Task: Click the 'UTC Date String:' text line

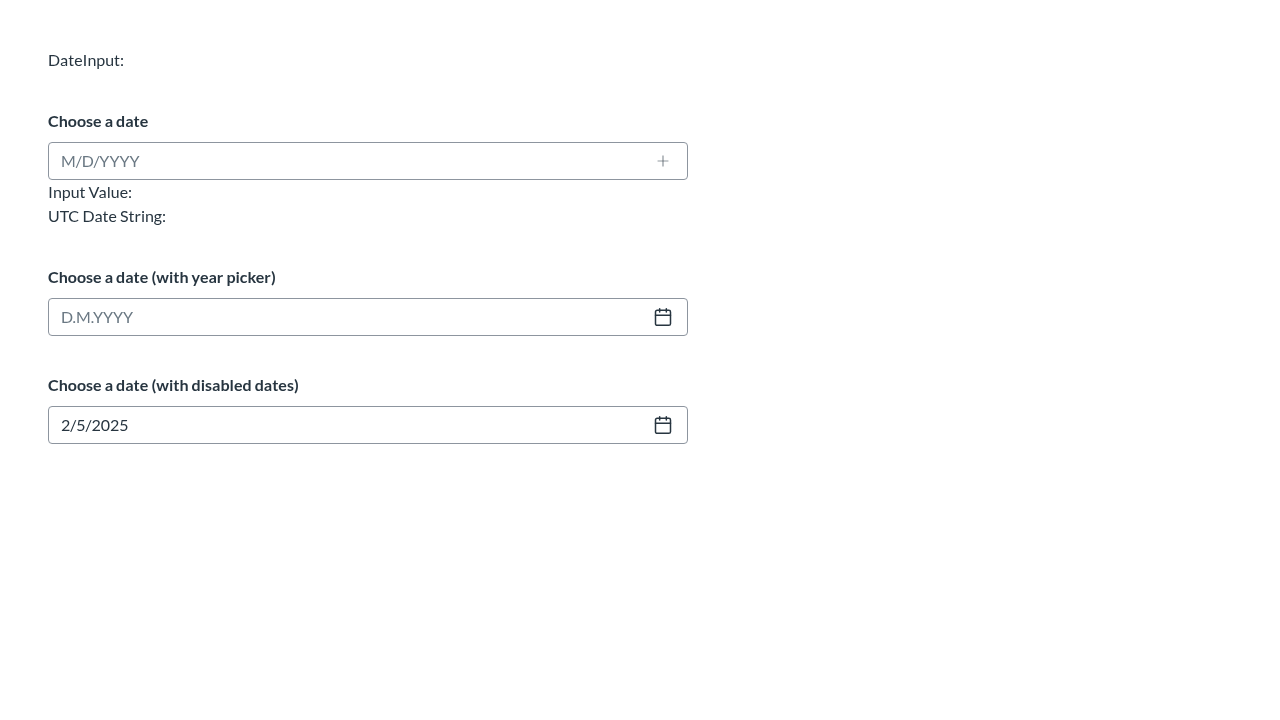Action: tap(107, 216)
